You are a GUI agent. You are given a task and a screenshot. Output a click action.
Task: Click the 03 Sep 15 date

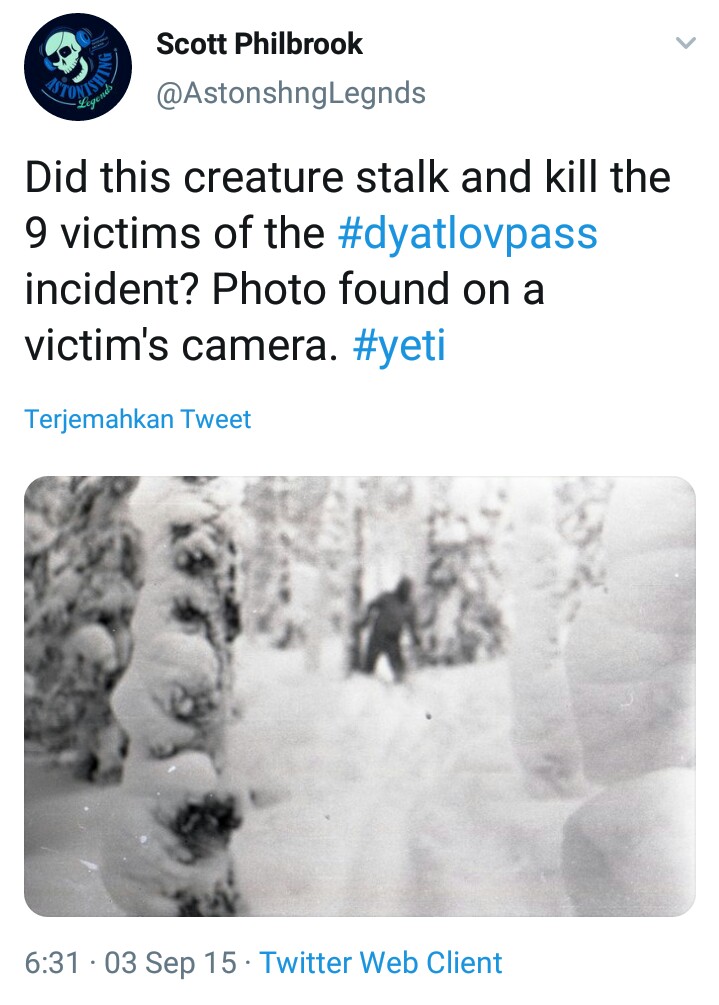171,963
